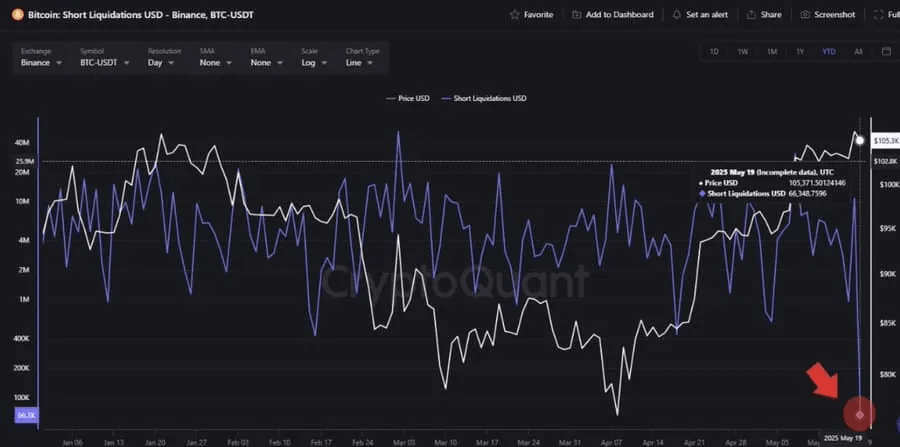Click the Share icon

click(x=750, y=15)
